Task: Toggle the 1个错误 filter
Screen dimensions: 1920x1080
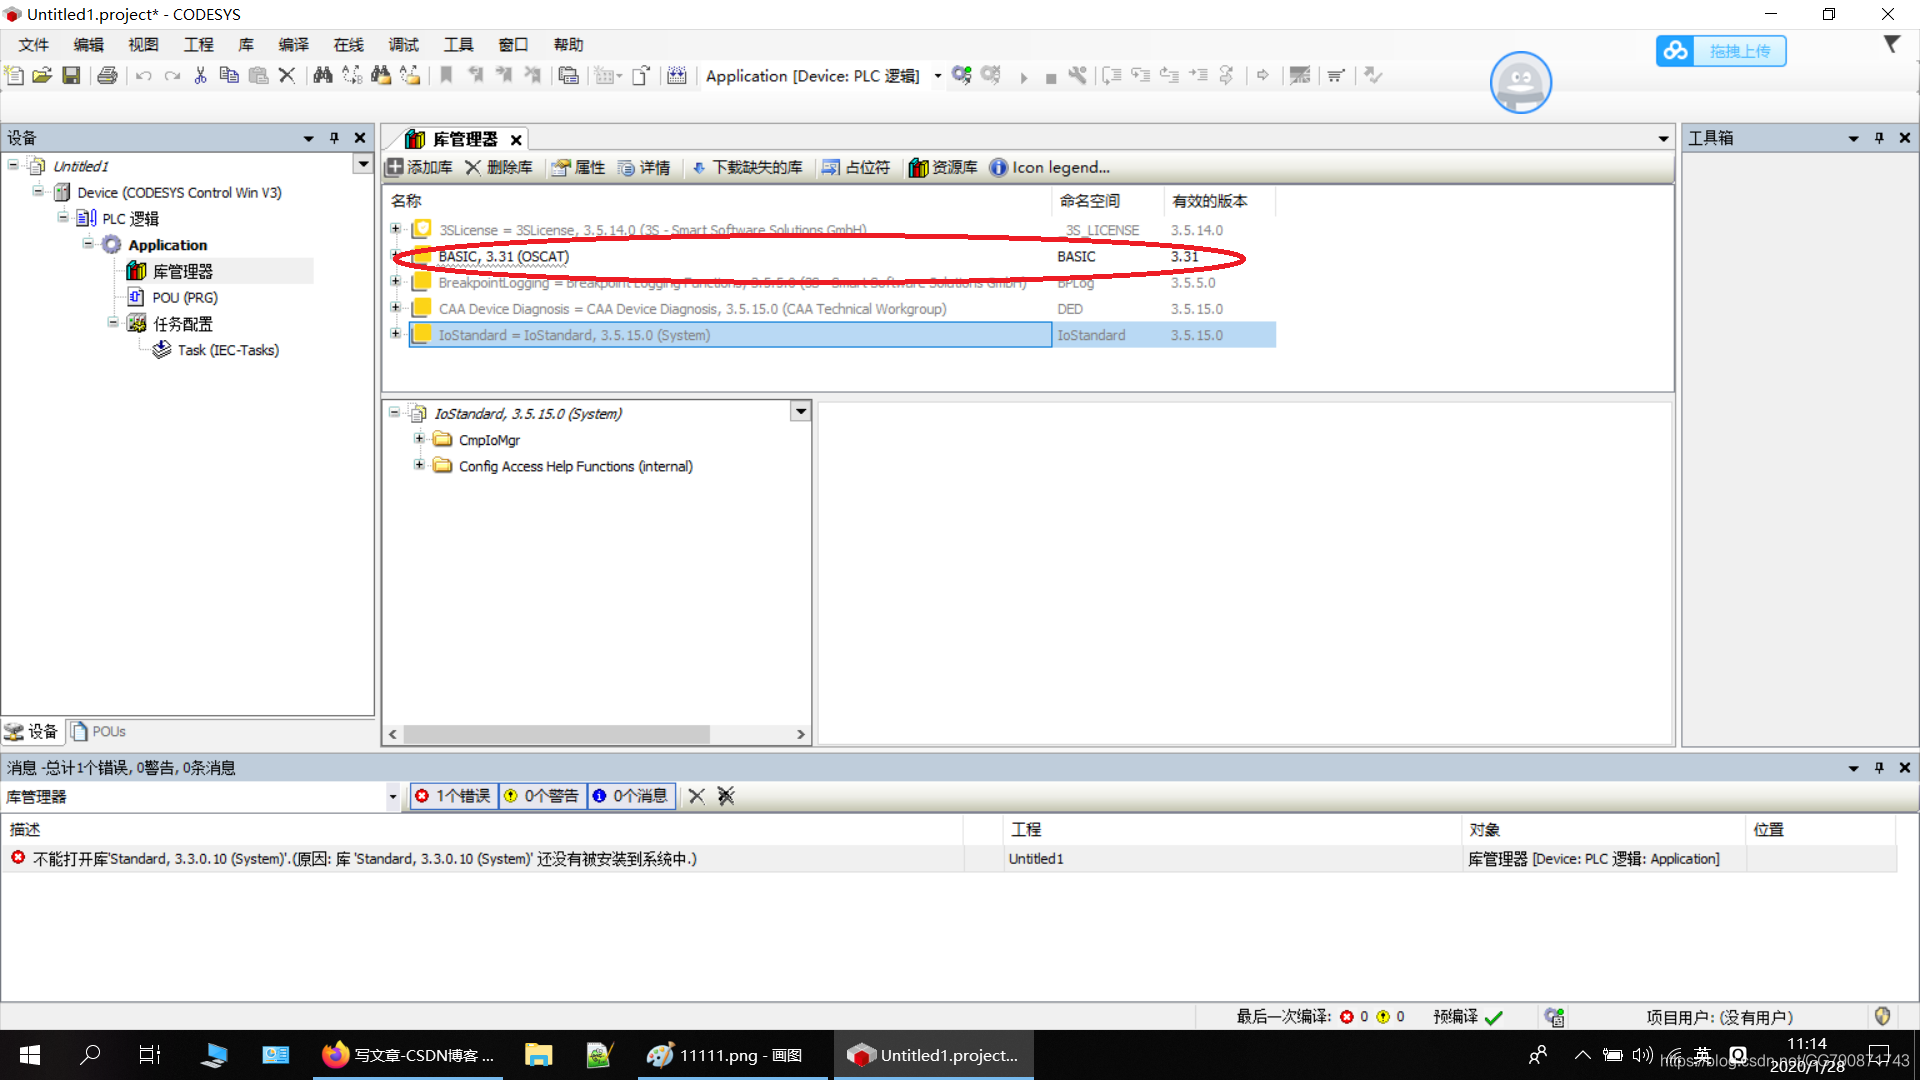Action: coord(453,796)
